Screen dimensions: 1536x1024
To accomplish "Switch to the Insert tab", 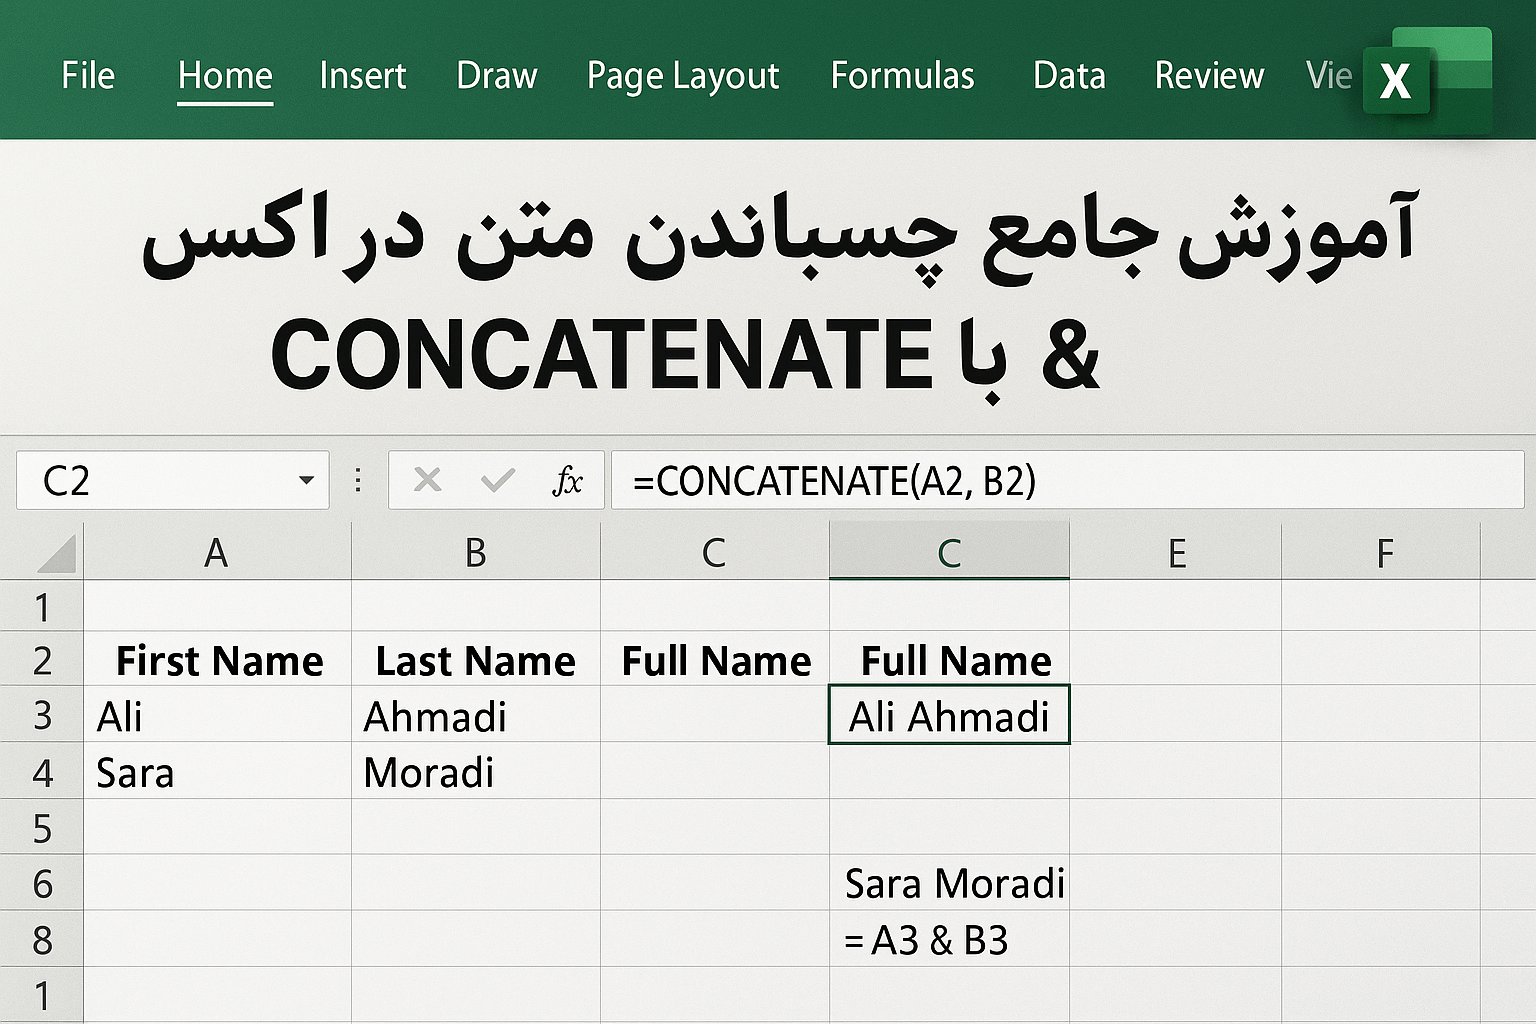I will (363, 75).
